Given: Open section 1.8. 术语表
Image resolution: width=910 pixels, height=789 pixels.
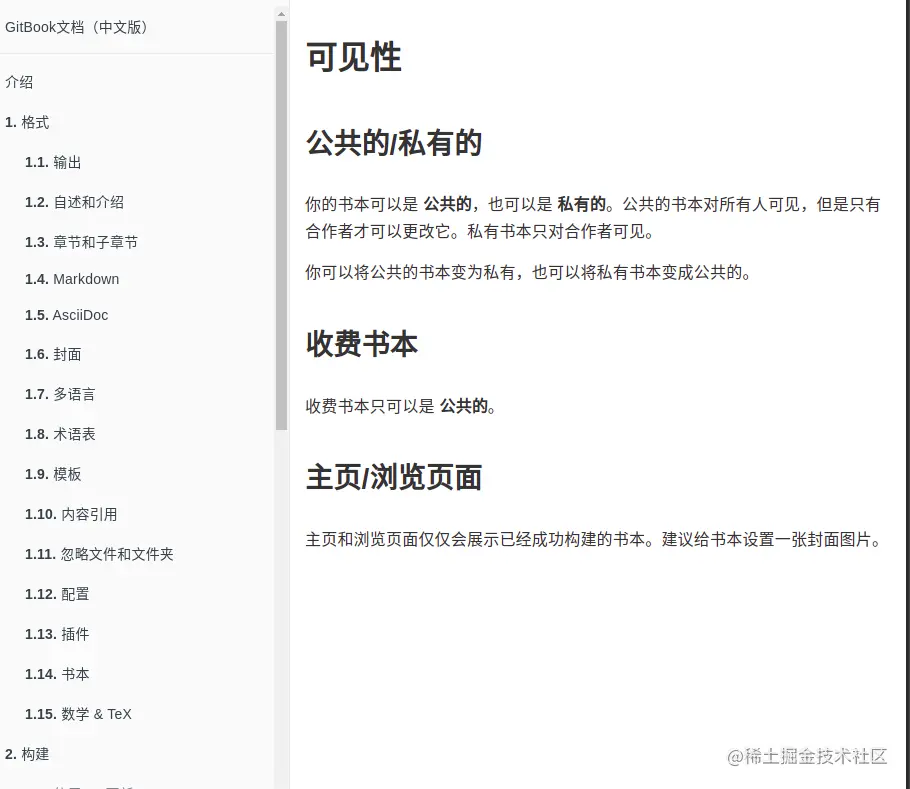Looking at the screenshot, I should tap(58, 434).
